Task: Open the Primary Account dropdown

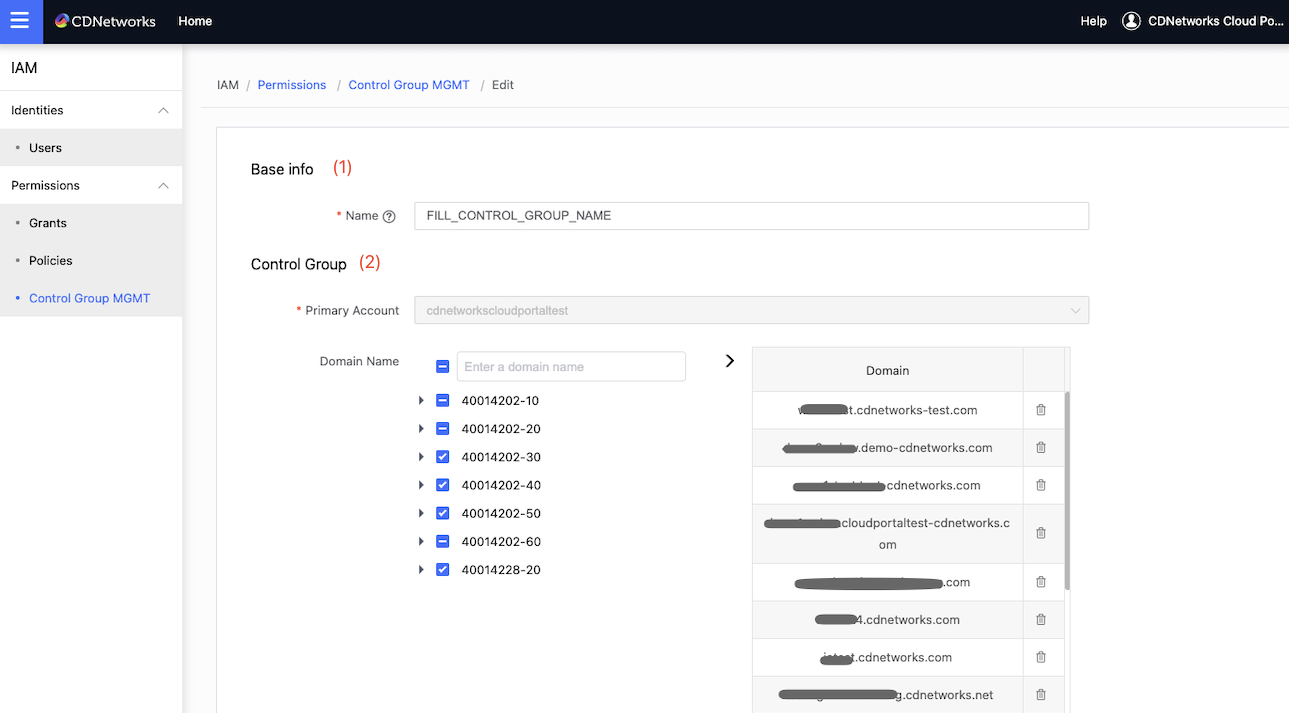Action: [x=751, y=310]
